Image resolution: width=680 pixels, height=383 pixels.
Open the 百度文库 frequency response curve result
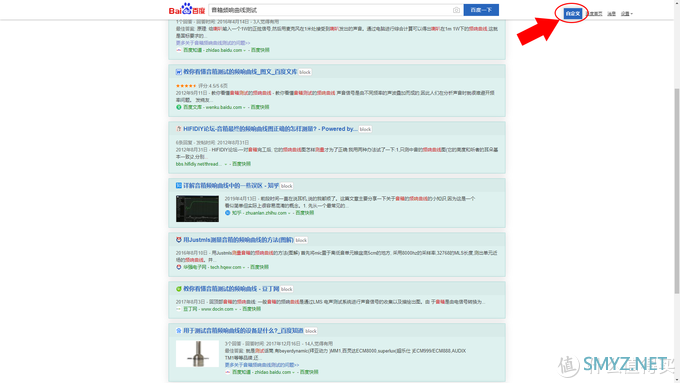240,72
